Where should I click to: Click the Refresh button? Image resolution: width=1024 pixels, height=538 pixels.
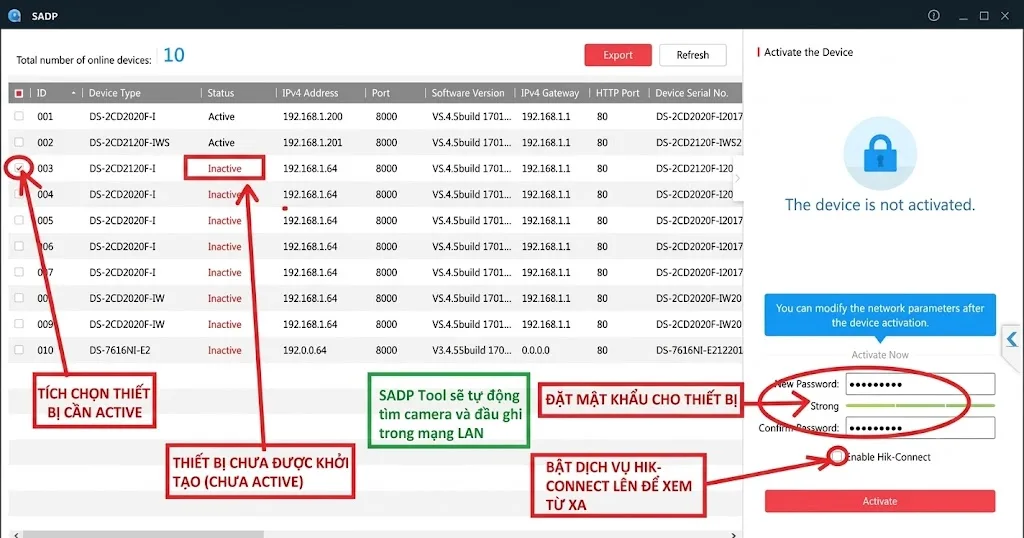pos(693,55)
